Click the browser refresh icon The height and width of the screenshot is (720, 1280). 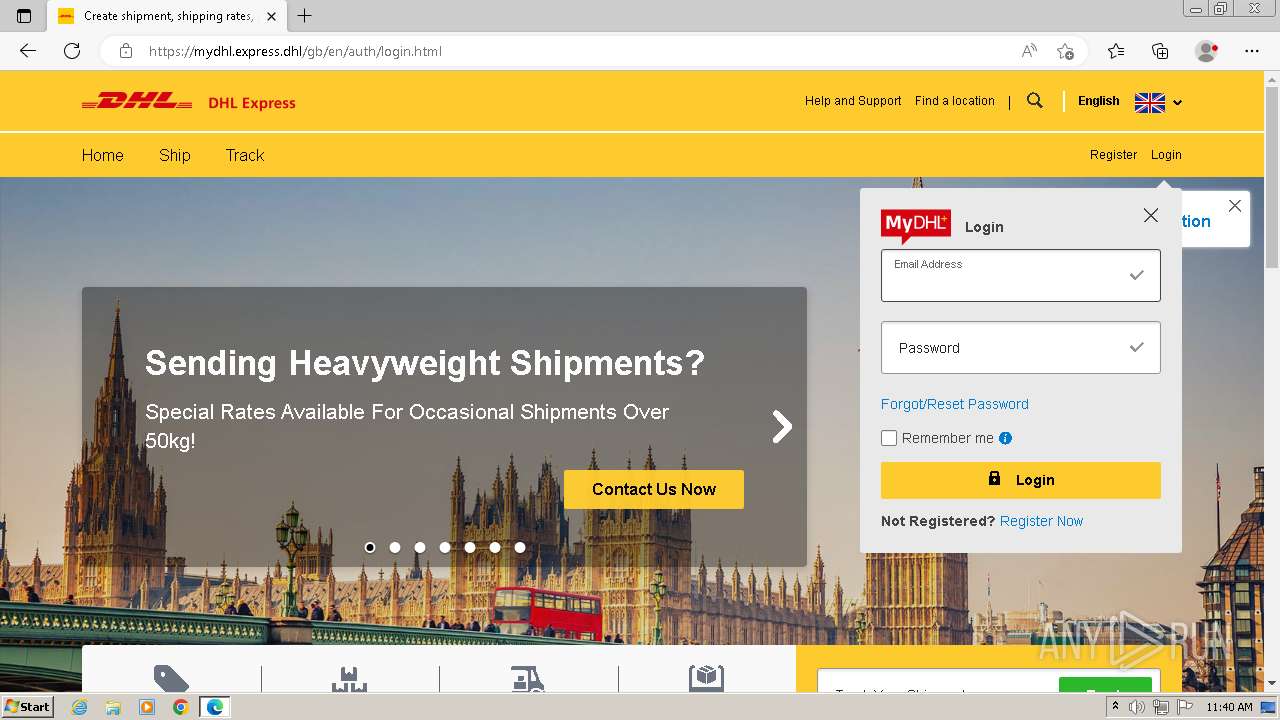pos(72,51)
